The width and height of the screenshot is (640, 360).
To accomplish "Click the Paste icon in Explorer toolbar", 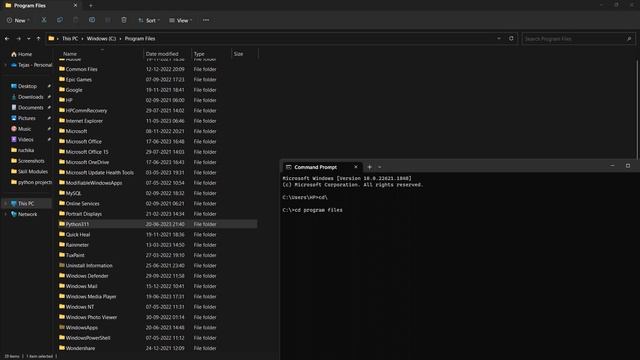I will (76, 20).
